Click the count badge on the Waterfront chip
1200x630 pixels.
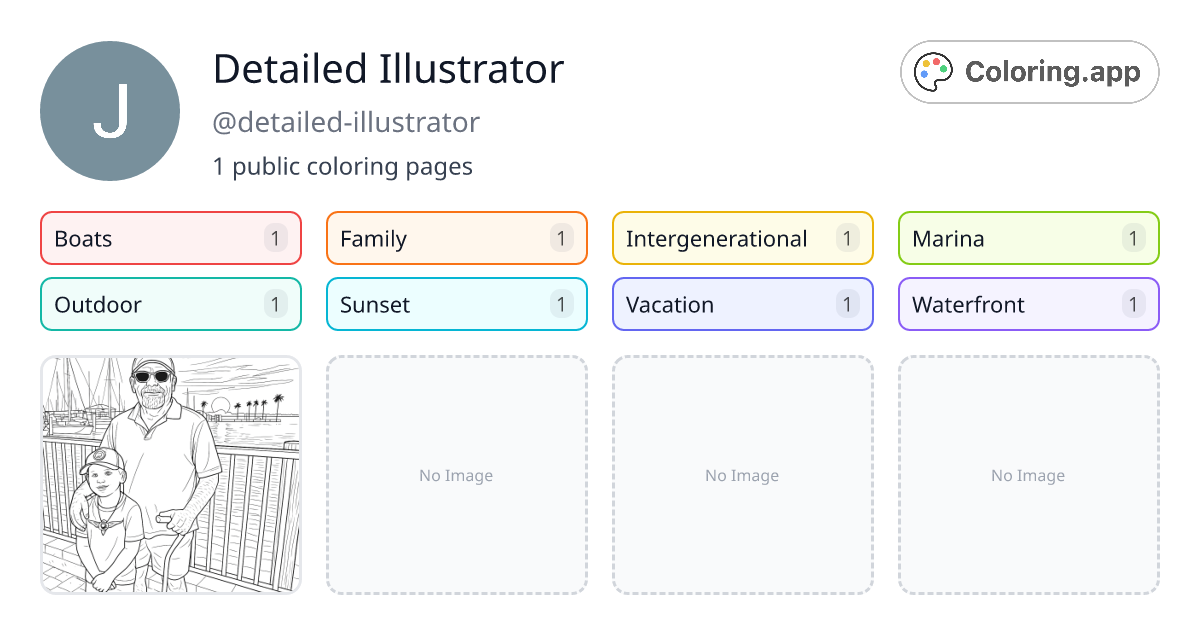[x=1133, y=304]
